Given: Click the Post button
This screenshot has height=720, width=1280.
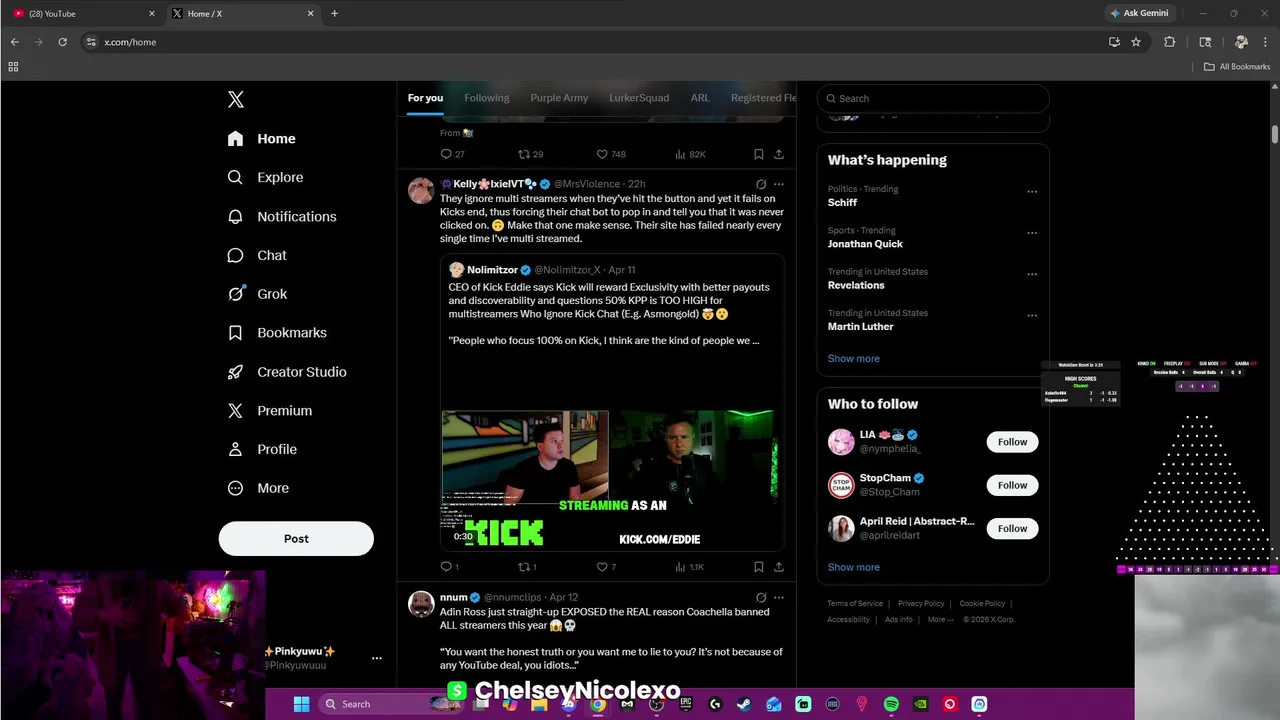Looking at the screenshot, I should (x=296, y=538).
